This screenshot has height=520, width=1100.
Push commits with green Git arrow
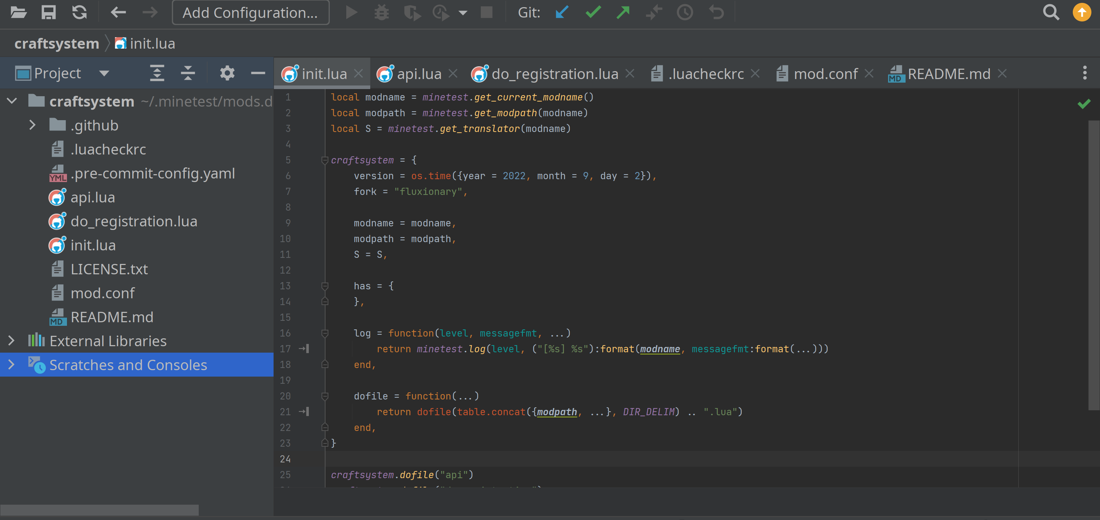623,12
